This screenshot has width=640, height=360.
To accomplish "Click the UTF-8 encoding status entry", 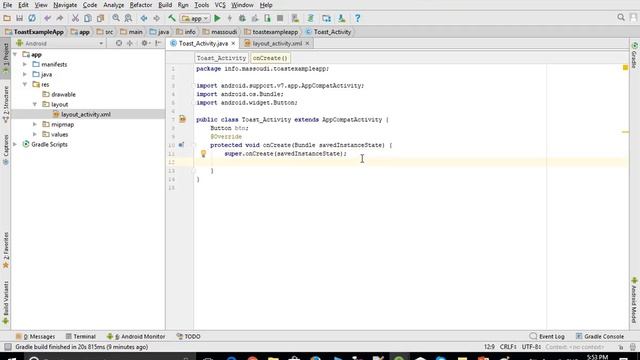I will 531,347.
